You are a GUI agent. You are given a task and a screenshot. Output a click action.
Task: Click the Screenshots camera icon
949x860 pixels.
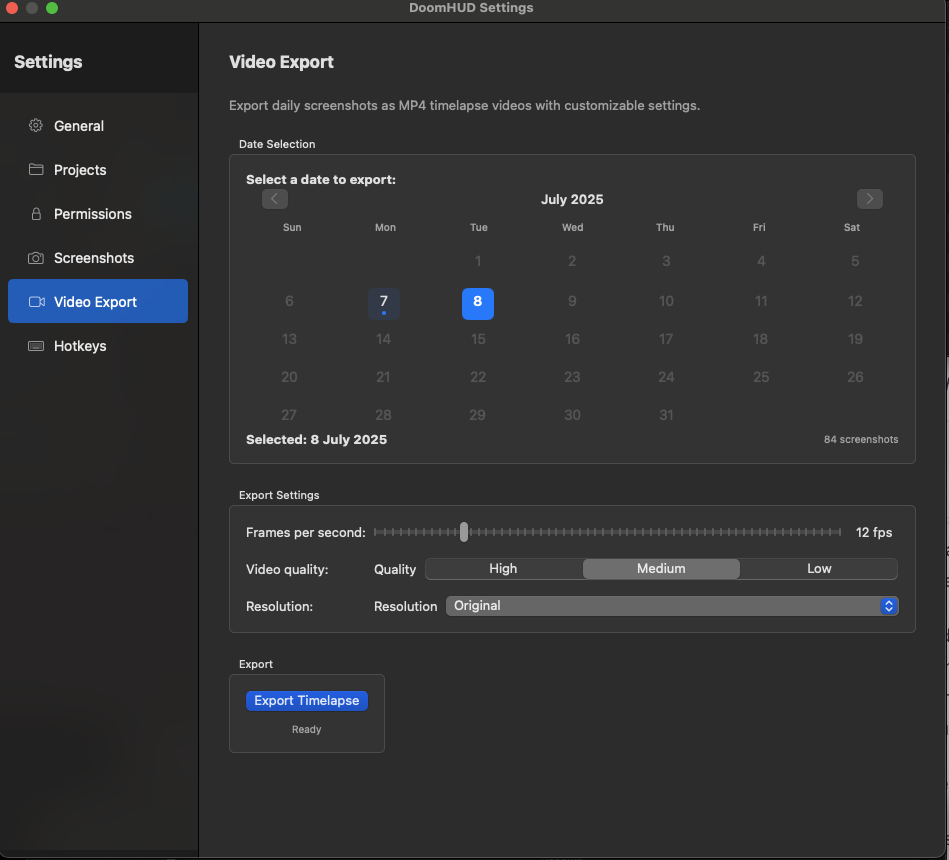(x=36, y=258)
